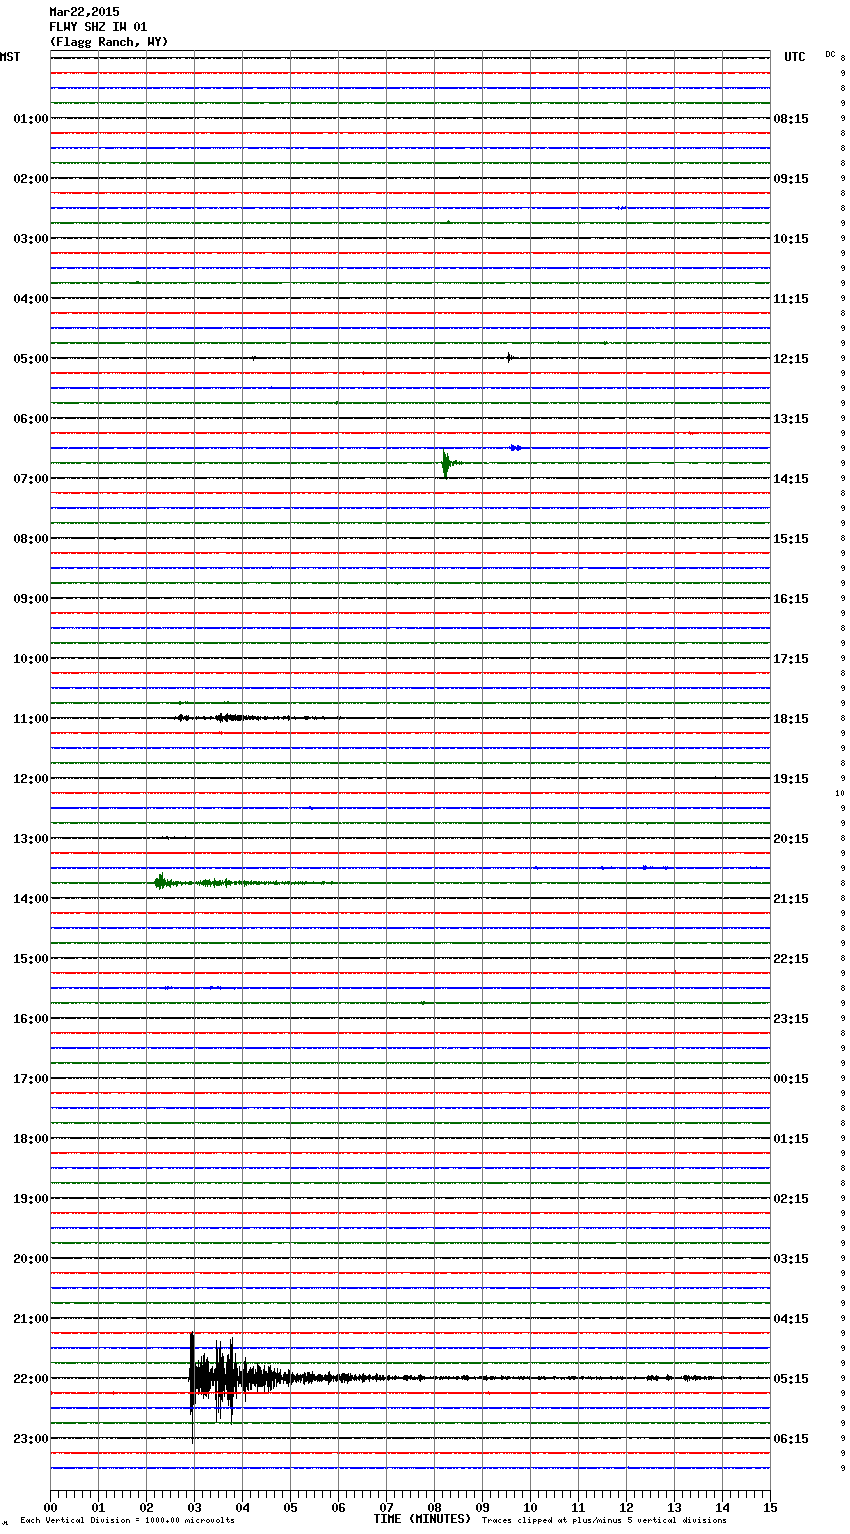Click the 15:00 MST time label

[x=30, y=958]
